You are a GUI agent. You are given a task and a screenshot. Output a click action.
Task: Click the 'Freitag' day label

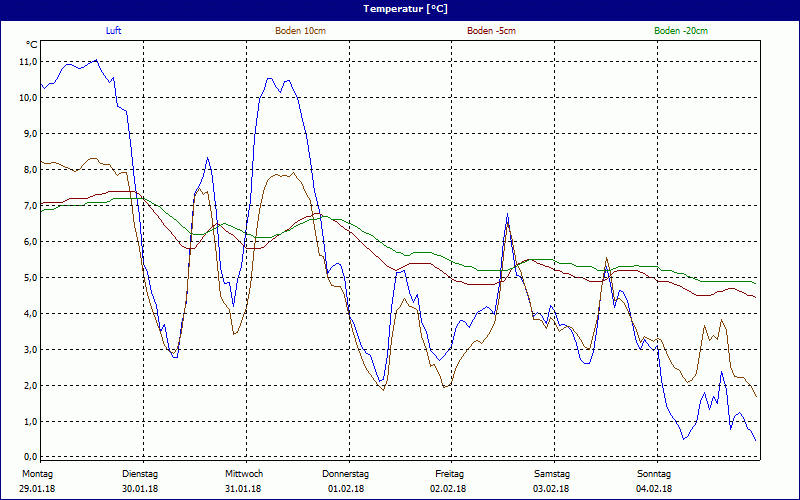(x=449, y=474)
